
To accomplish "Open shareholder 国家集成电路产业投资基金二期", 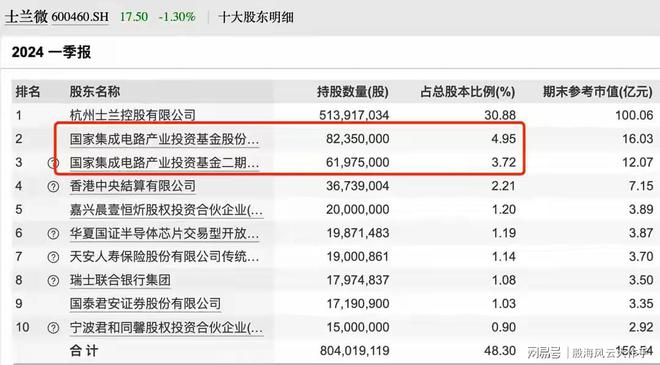I will coord(164,163).
